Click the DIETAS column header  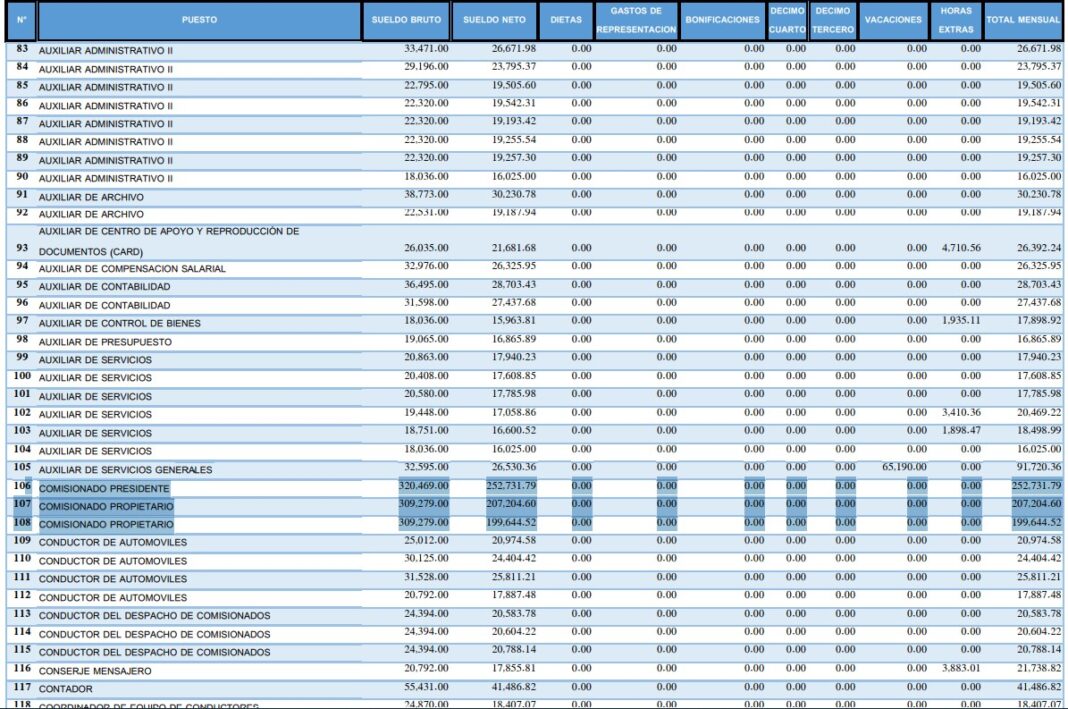[566, 21]
